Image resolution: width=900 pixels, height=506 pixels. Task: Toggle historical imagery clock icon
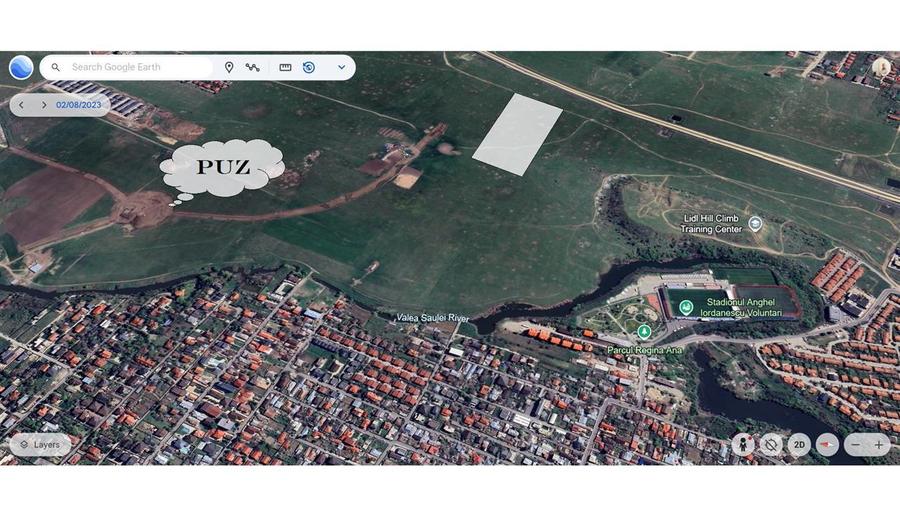[x=309, y=67]
